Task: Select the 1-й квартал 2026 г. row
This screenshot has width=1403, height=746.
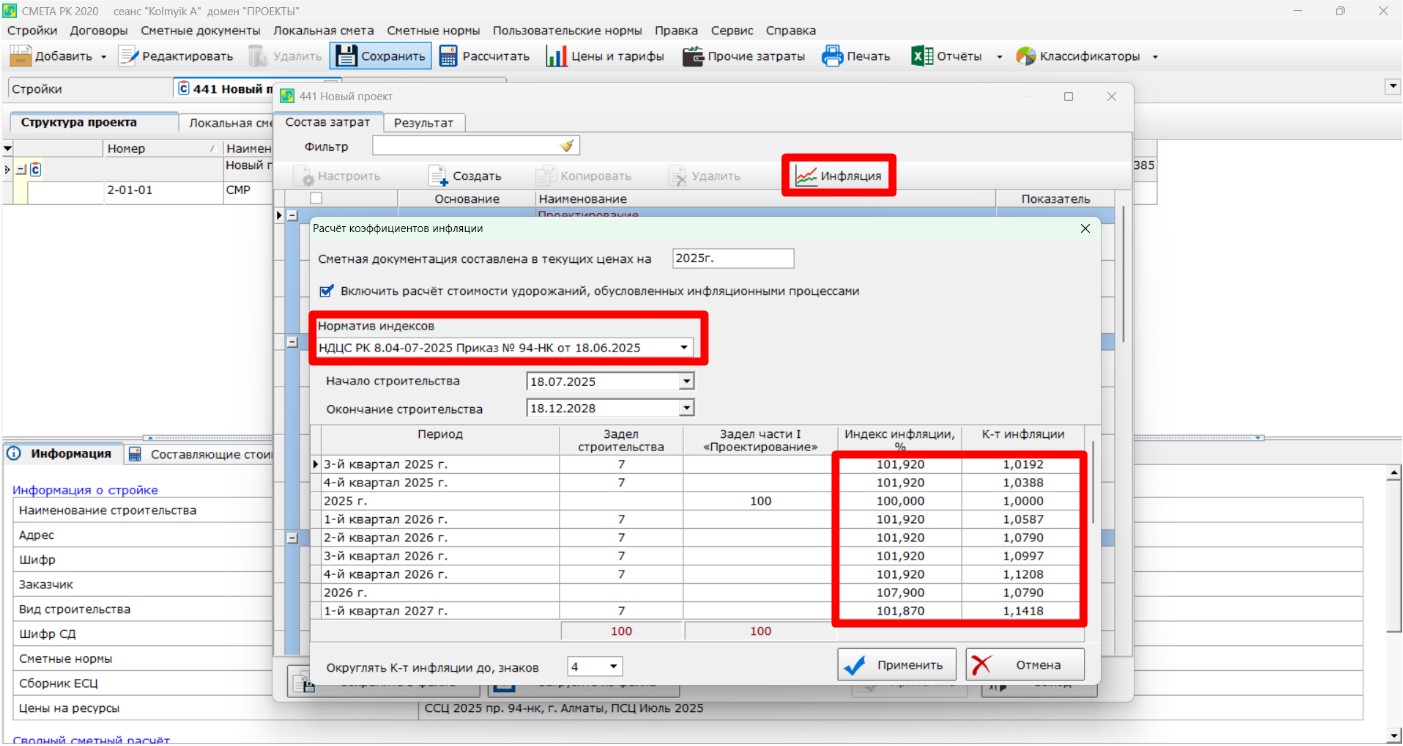Action: click(698, 519)
